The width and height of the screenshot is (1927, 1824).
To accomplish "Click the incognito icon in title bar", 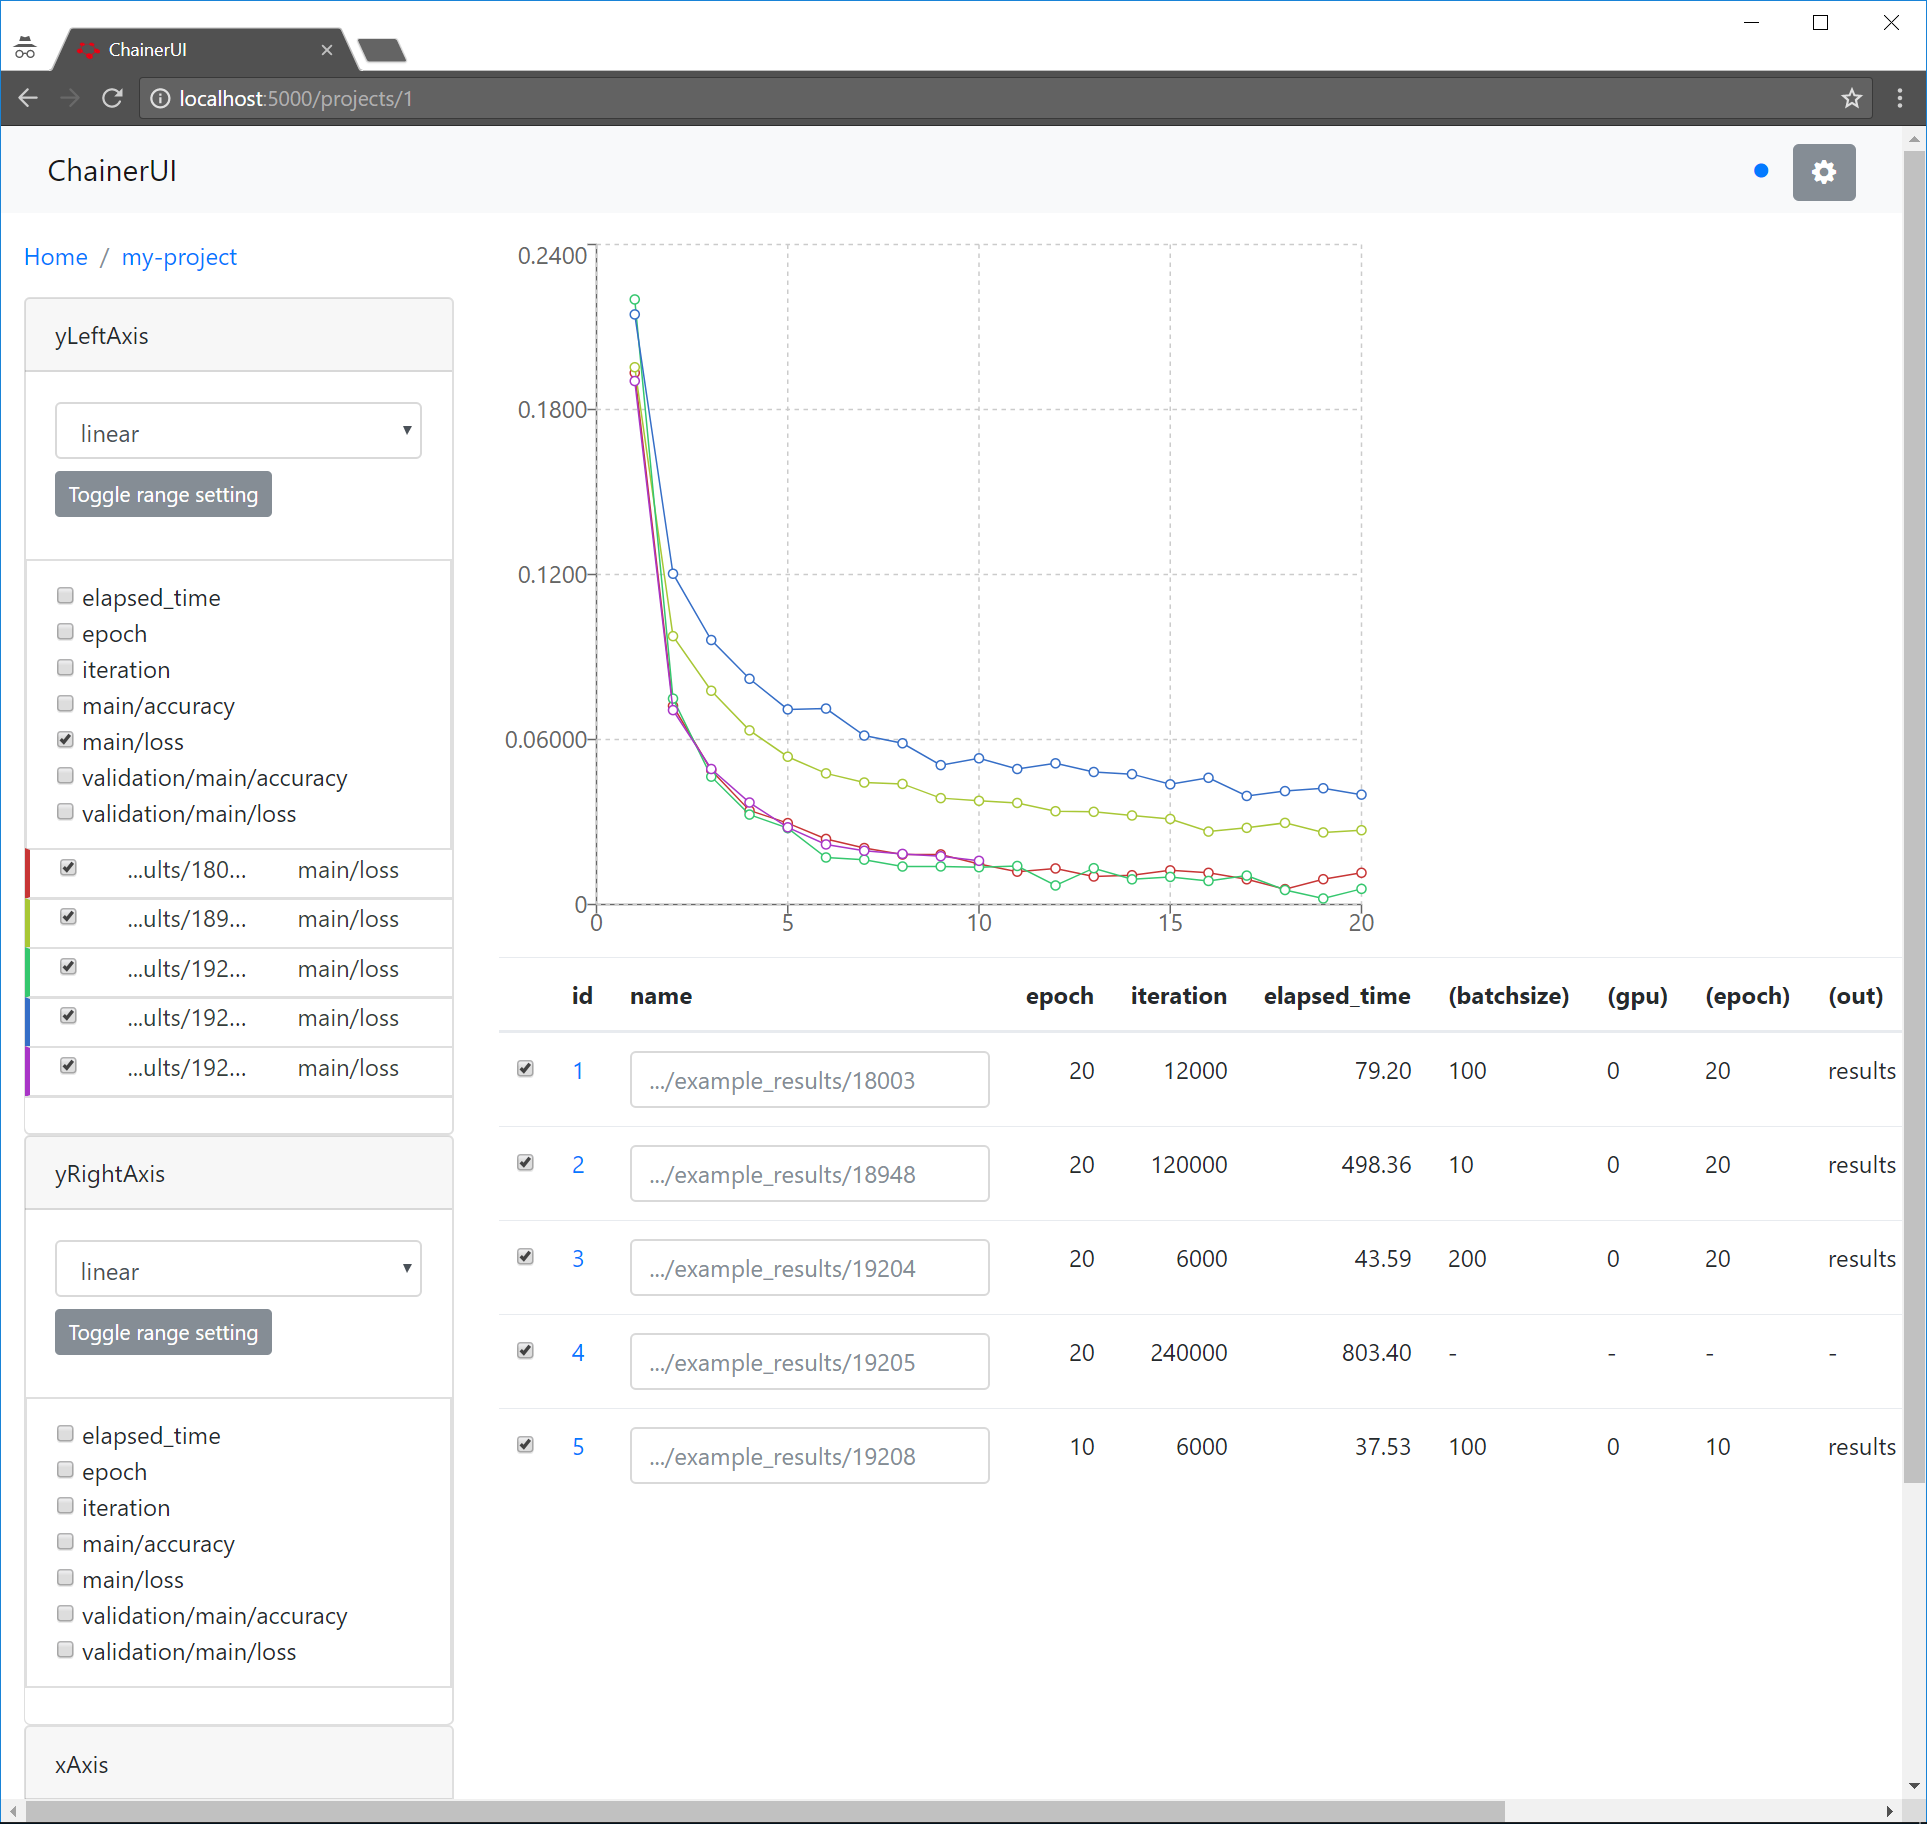I will pos(26,48).
